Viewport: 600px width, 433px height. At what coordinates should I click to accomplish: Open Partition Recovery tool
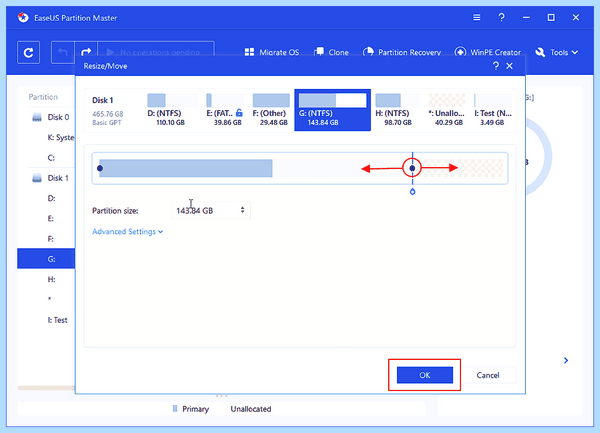point(402,52)
